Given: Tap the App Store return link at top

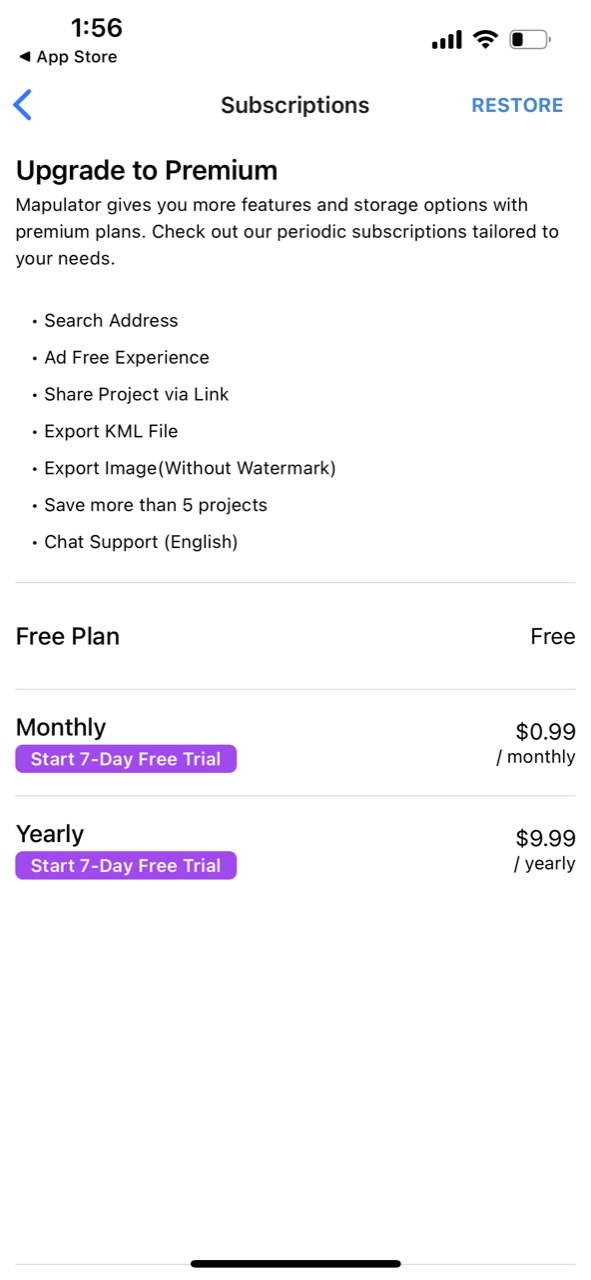Looking at the screenshot, I should click(x=66, y=57).
